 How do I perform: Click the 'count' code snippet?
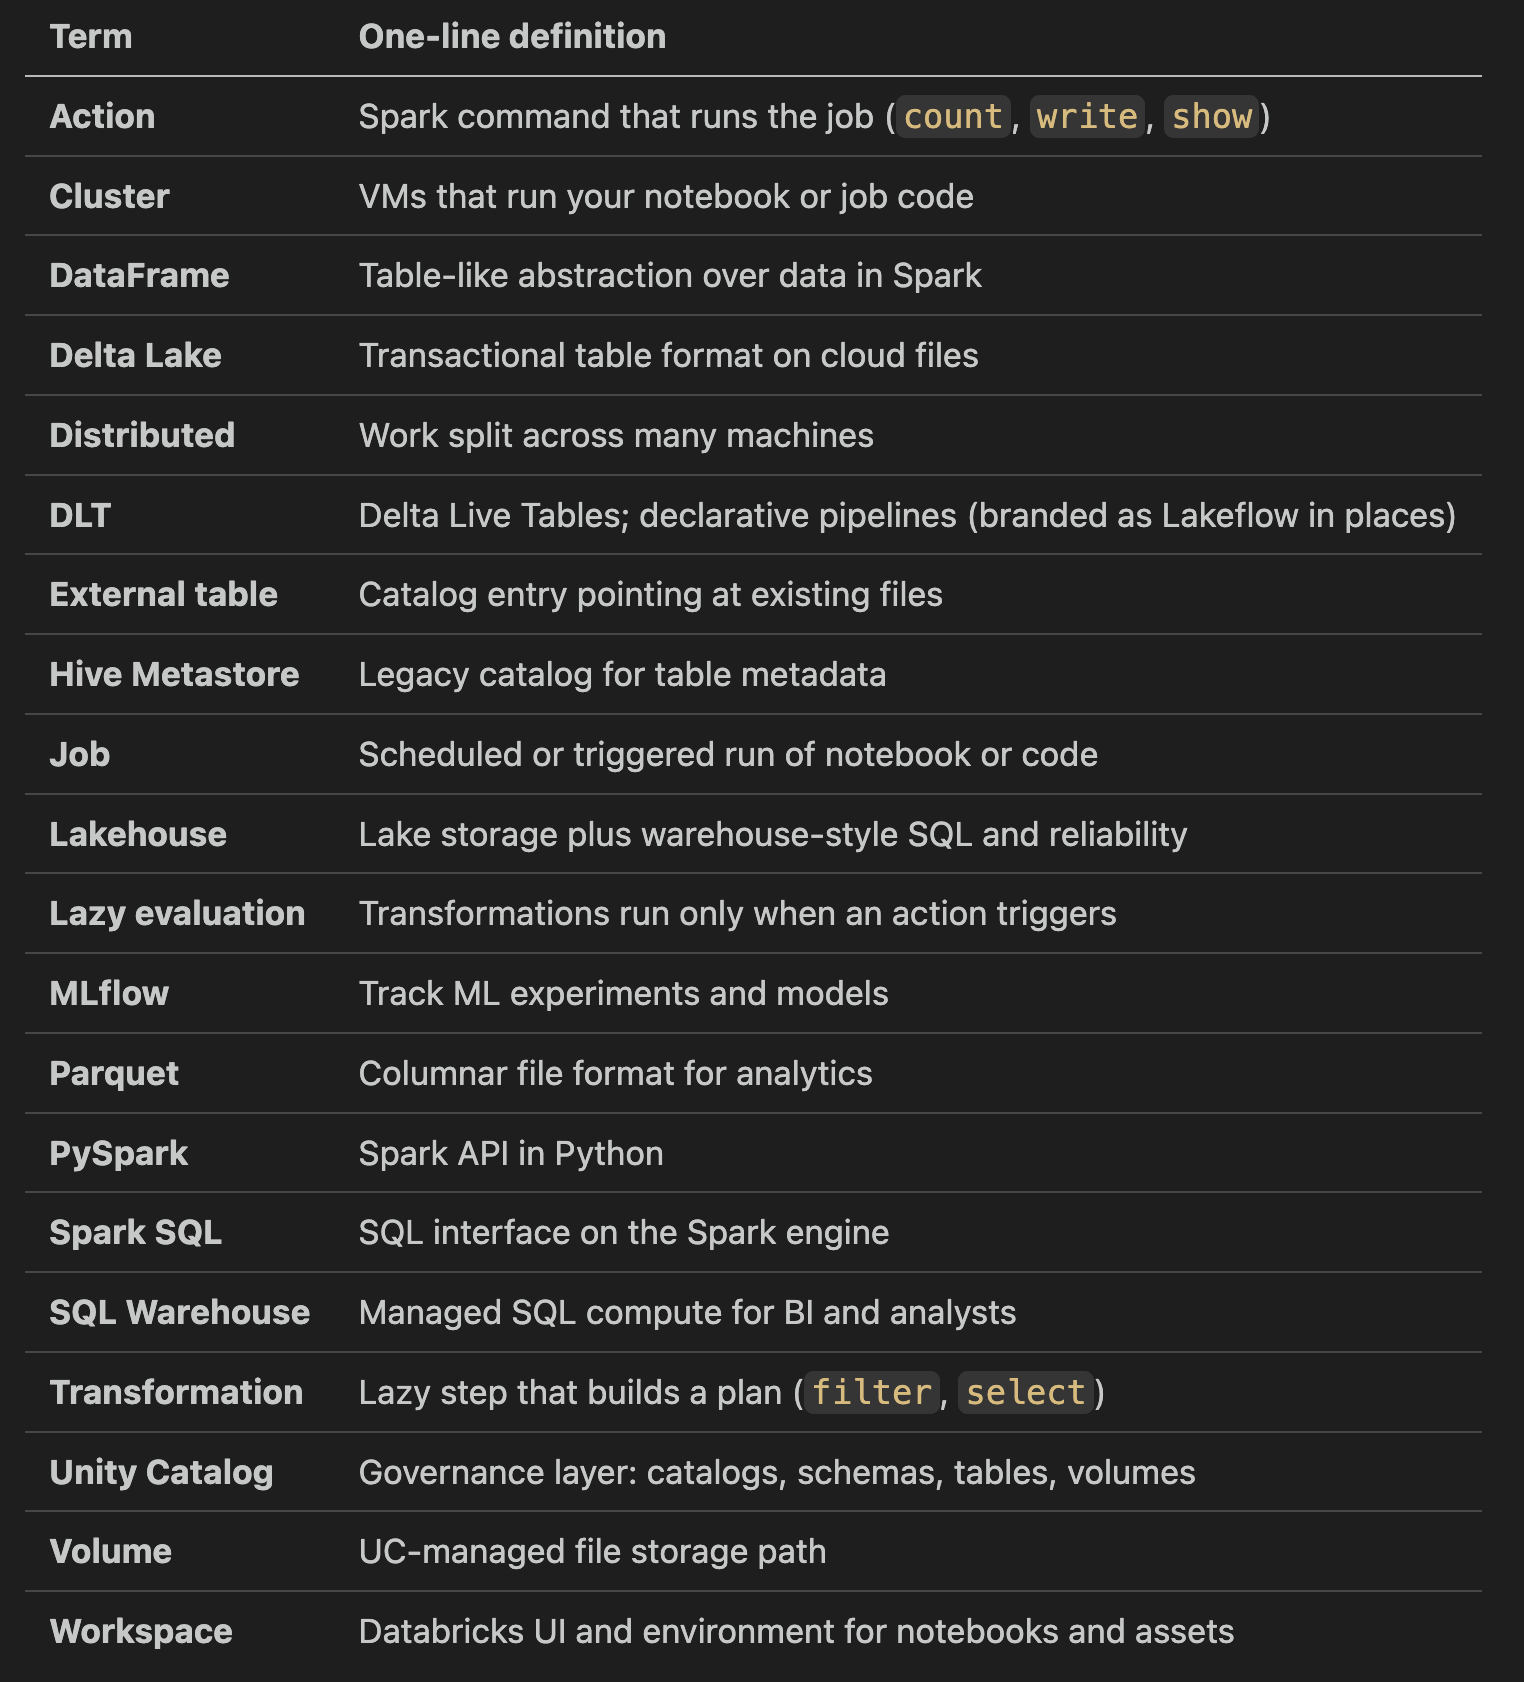(x=953, y=117)
